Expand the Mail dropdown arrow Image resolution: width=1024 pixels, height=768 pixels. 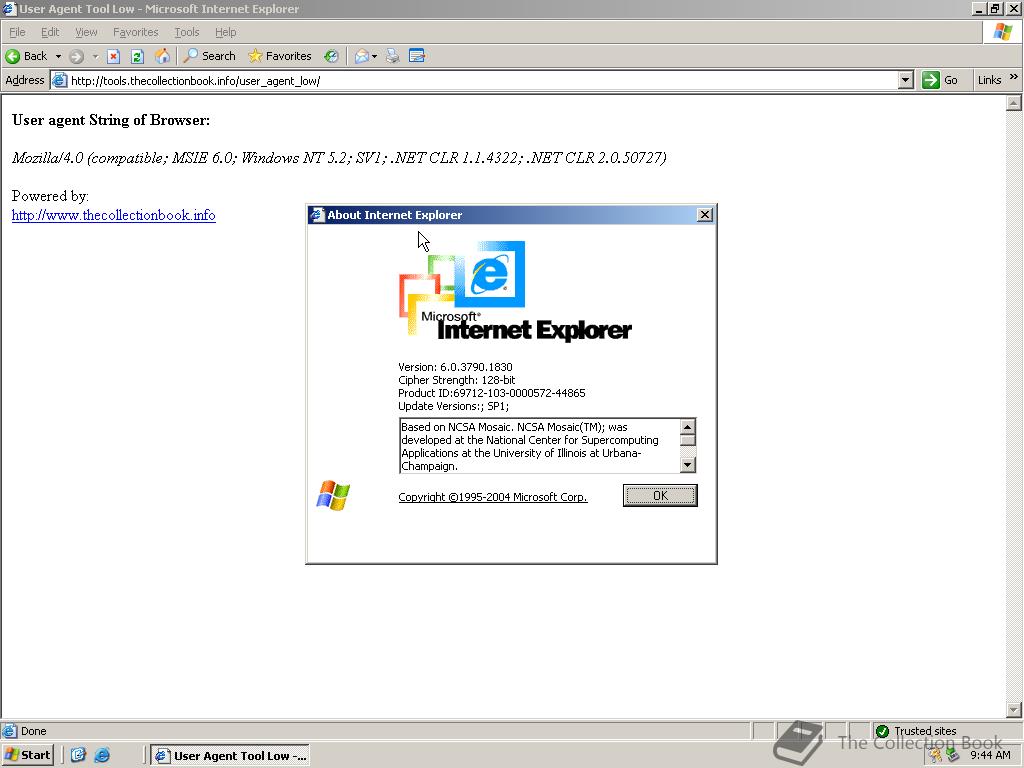pos(374,56)
